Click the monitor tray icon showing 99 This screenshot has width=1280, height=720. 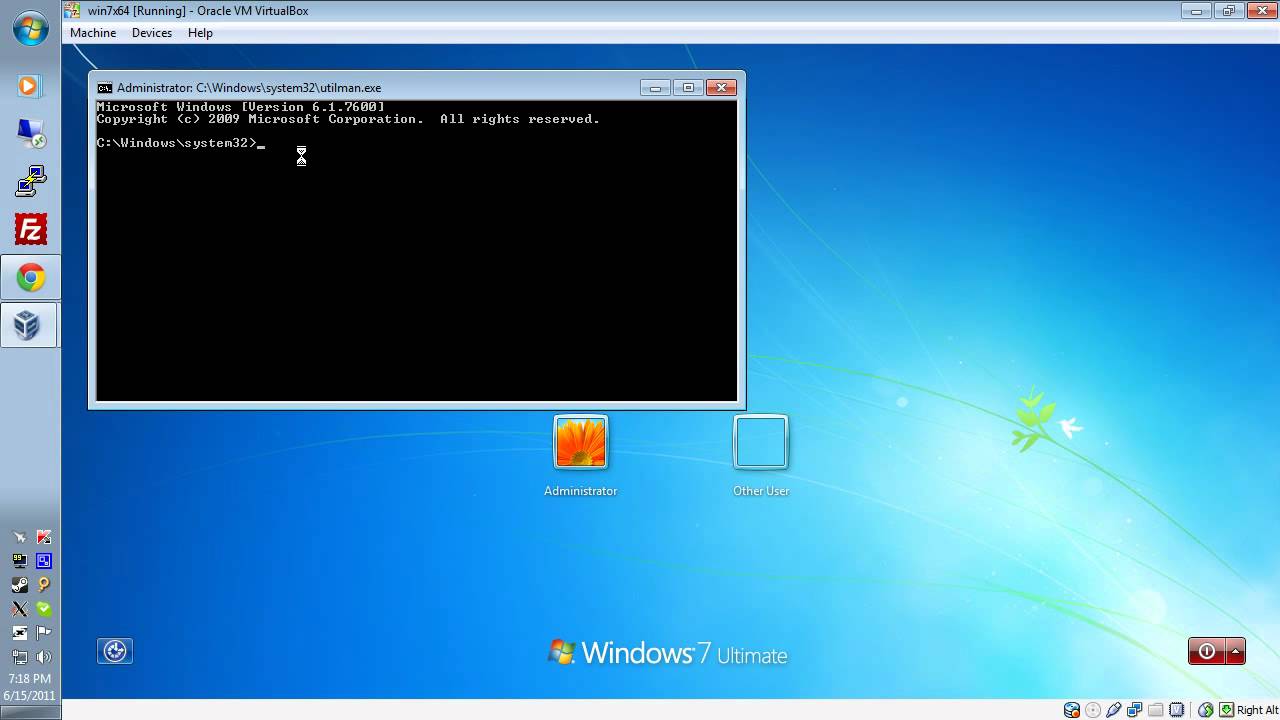click(x=20, y=561)
